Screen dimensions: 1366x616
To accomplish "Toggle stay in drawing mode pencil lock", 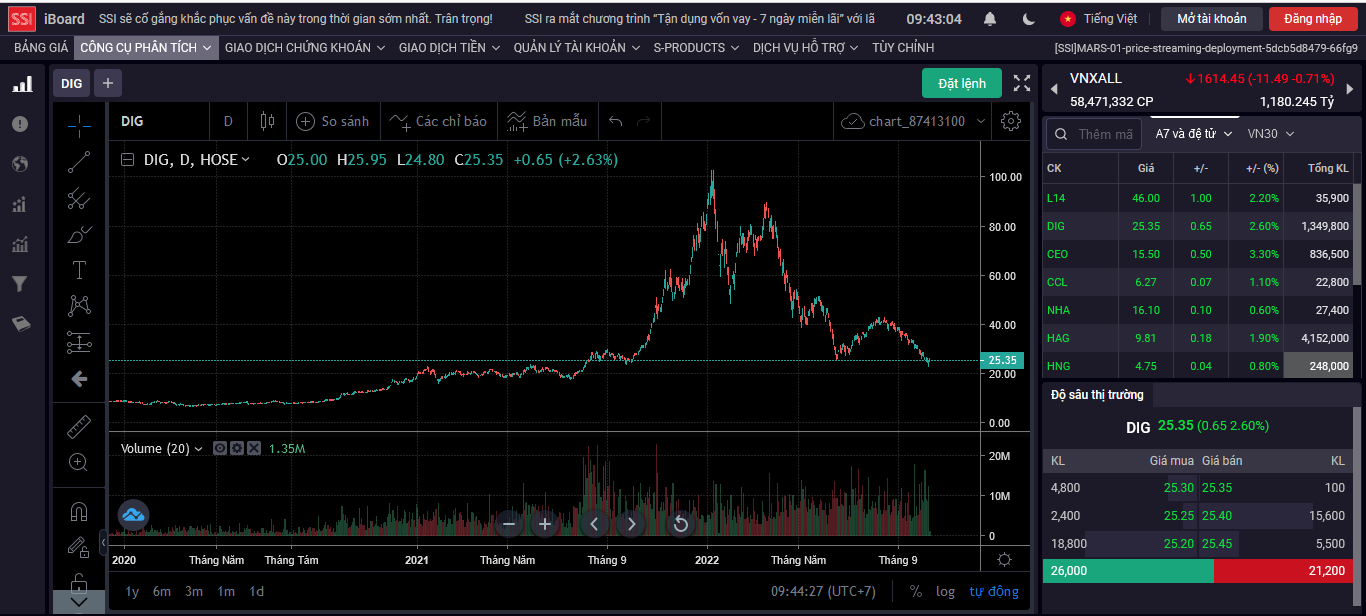I will click(79, 547).
